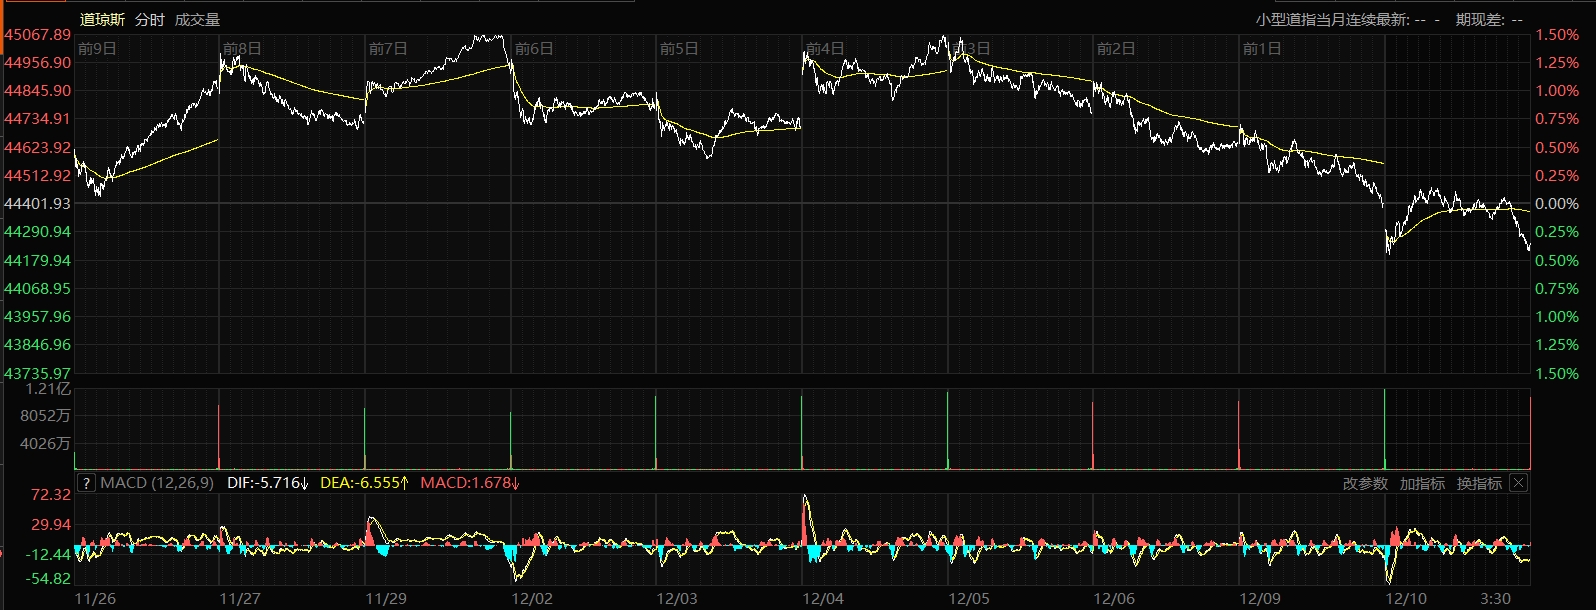
Task: Click the 3:30 time label
Action: pos(1496,598)
